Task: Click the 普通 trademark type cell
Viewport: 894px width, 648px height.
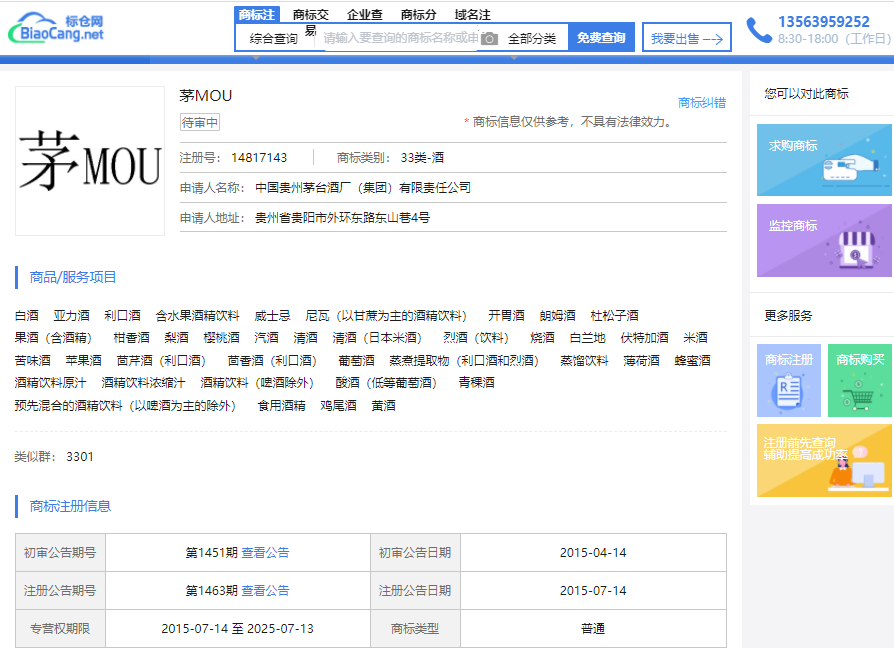Action: coord(593,629)
